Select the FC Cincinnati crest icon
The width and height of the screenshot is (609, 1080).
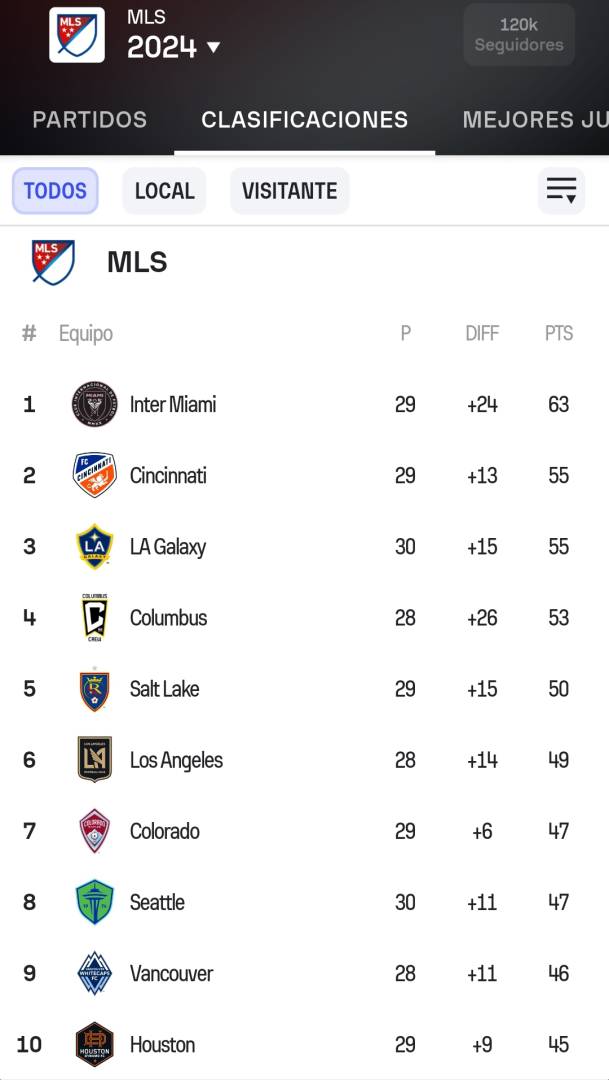[94, 475]
